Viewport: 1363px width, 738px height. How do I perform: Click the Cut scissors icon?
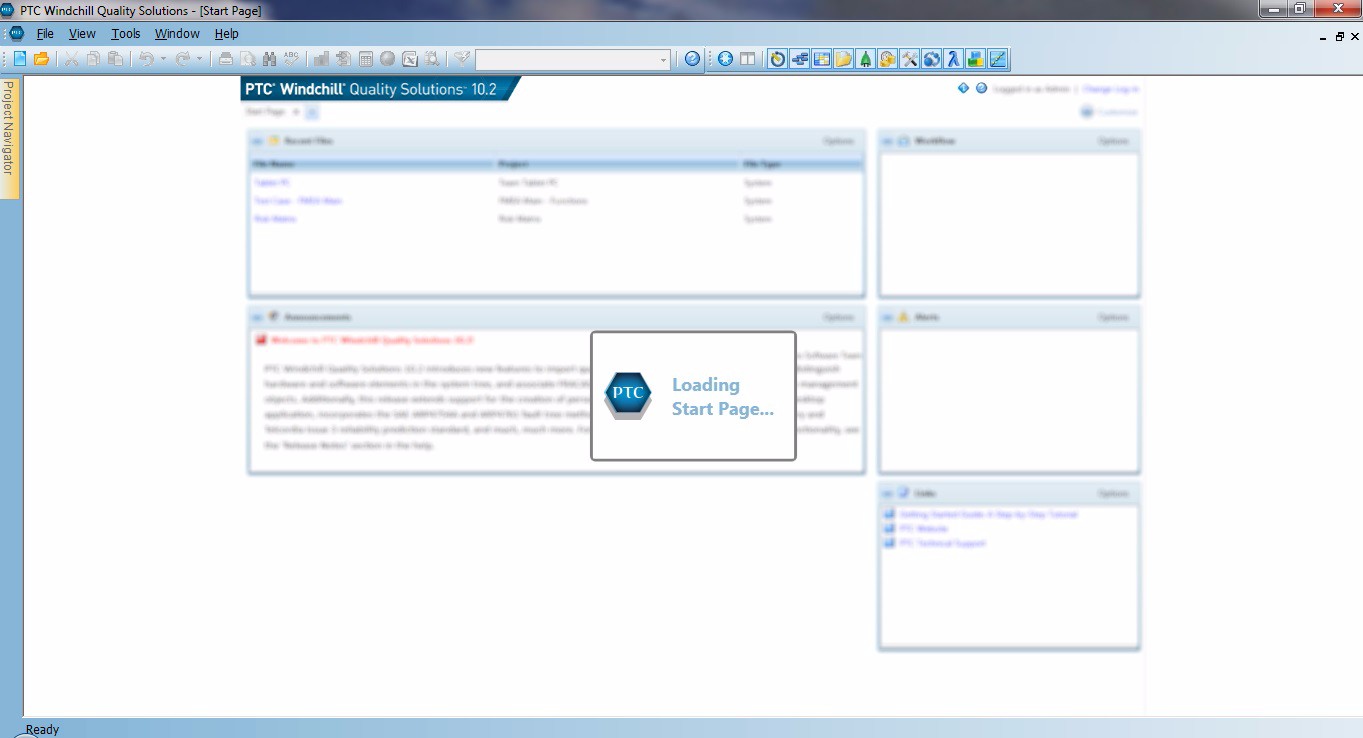(72, 59)
